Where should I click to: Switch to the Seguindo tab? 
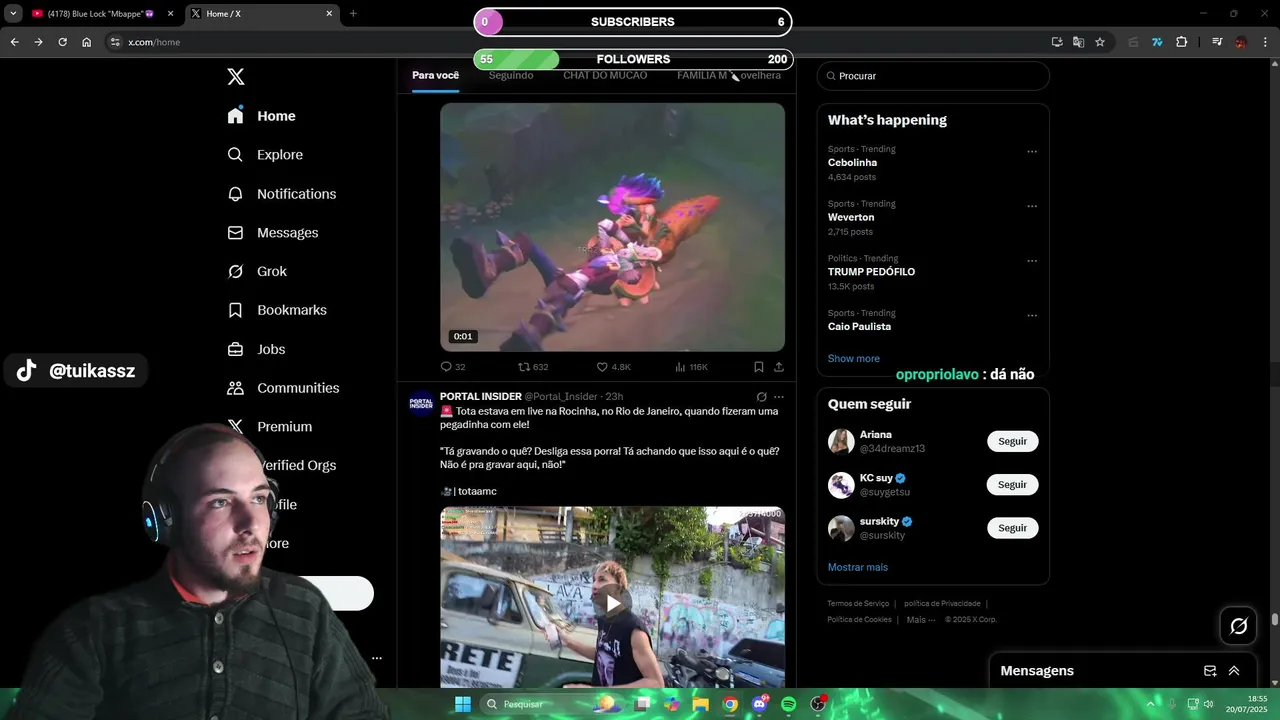coord(511,76)
